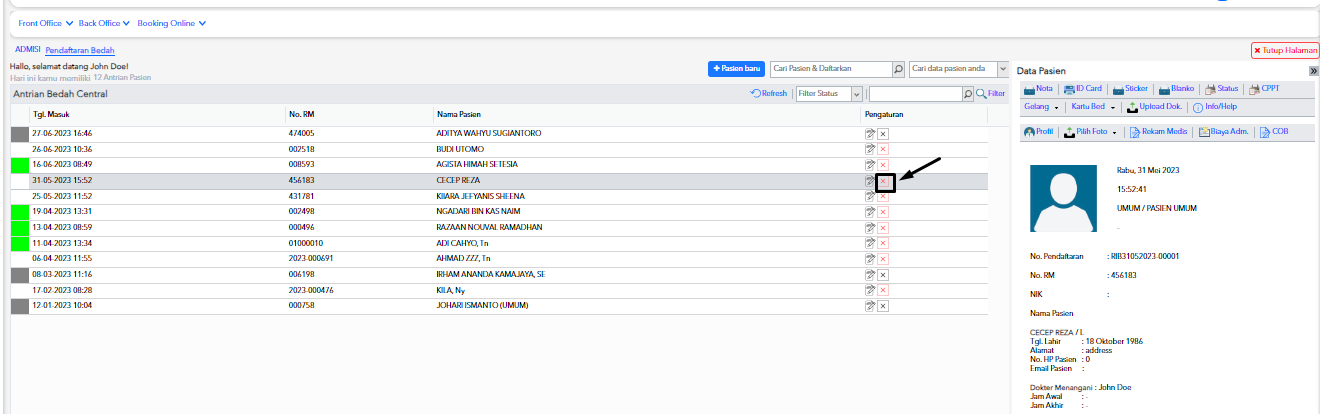Open Rekam Medis for the patient

(x=1157, y=131)
